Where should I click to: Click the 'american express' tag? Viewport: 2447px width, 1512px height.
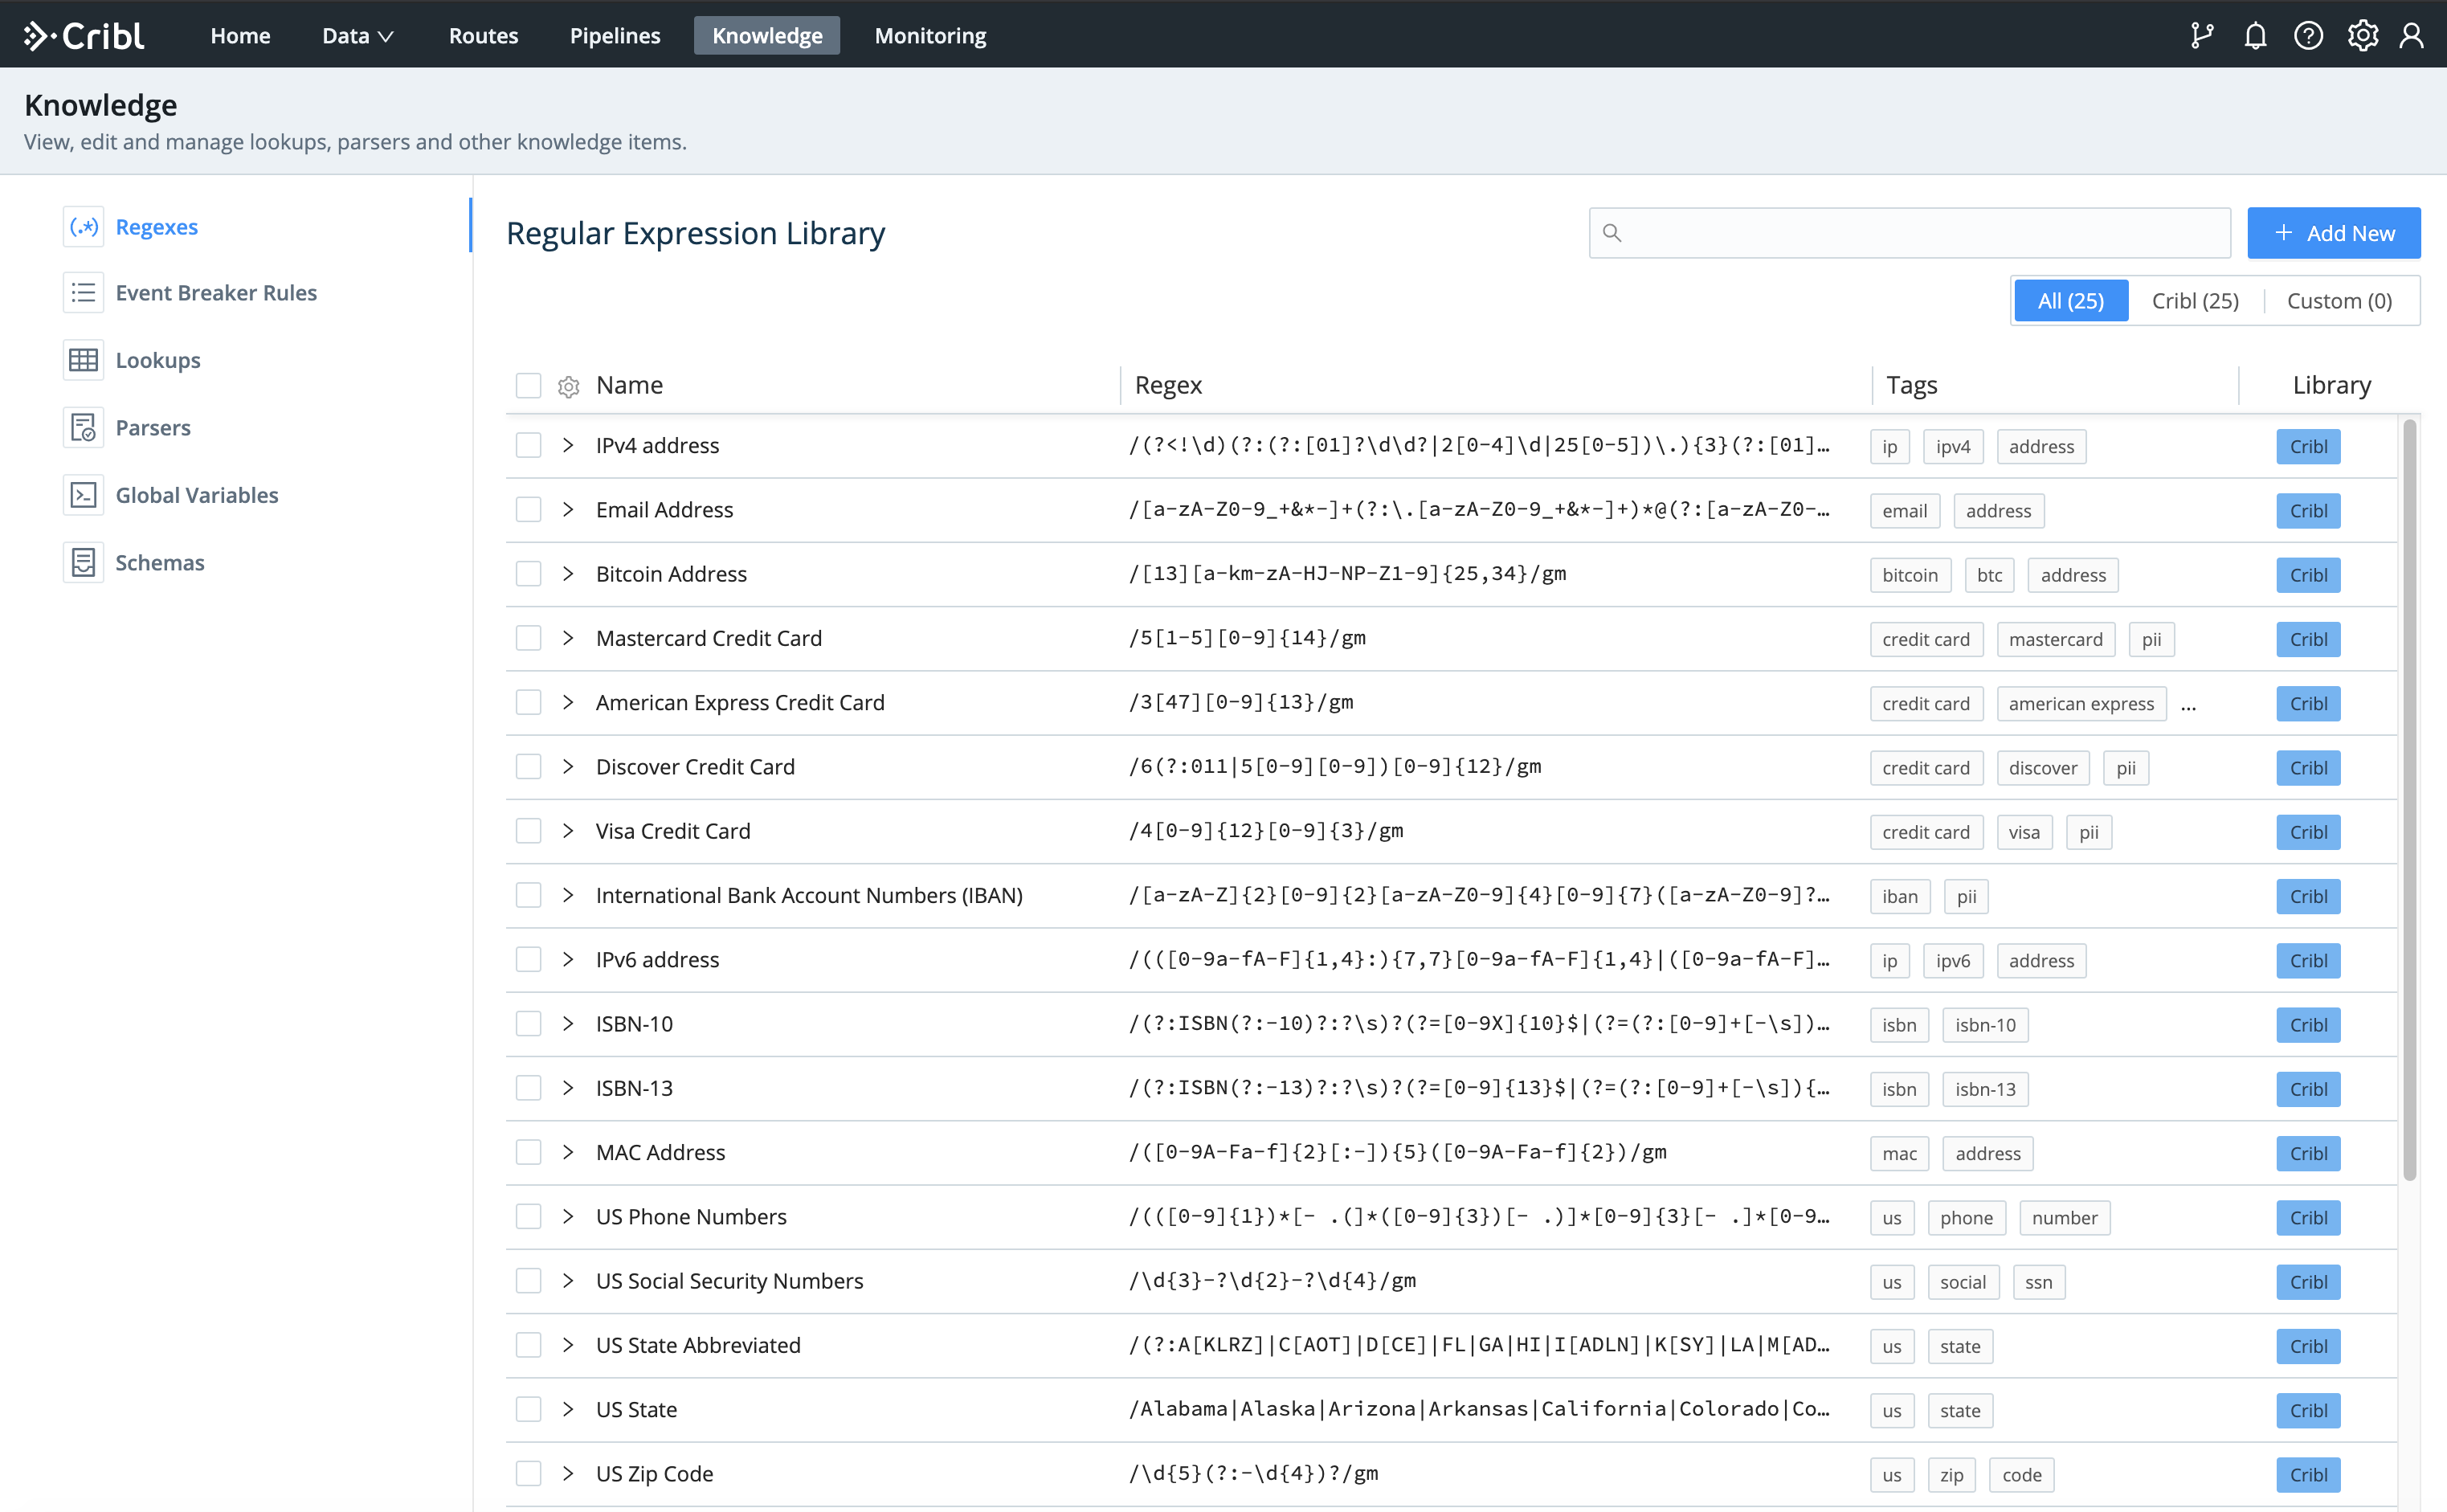[x=2081, y=704]
